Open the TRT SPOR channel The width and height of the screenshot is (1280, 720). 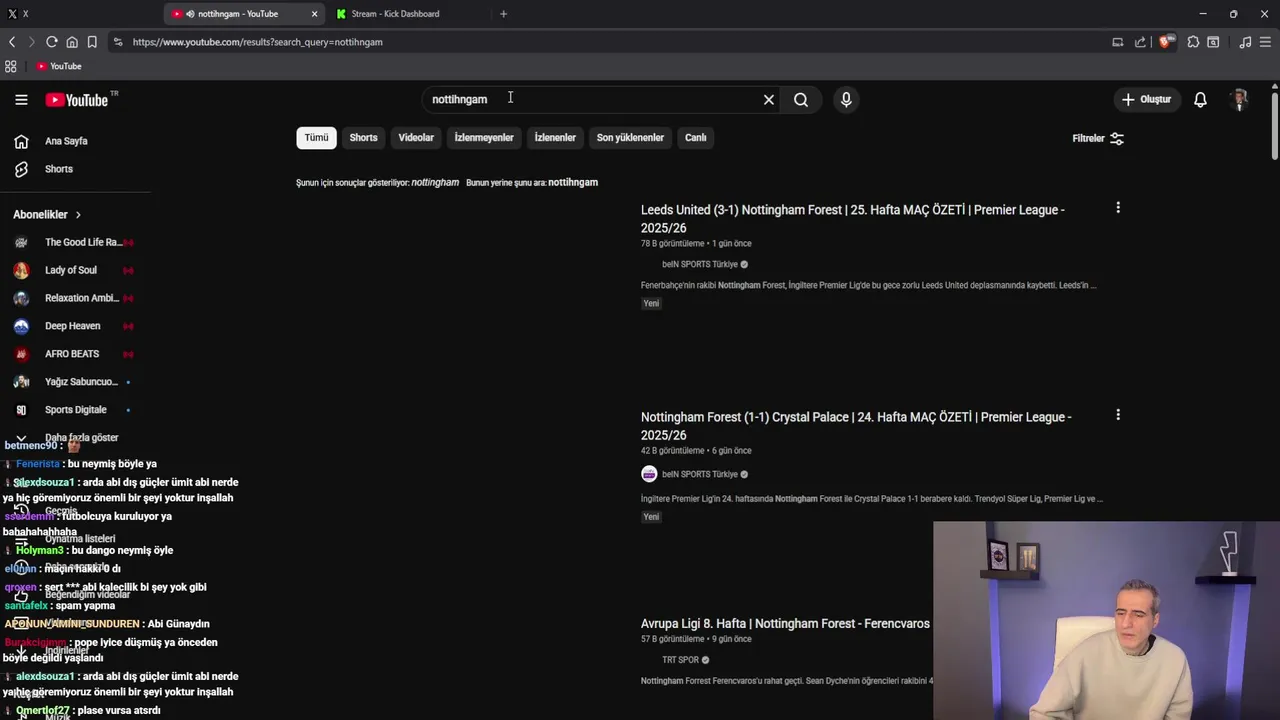point(681,660)
